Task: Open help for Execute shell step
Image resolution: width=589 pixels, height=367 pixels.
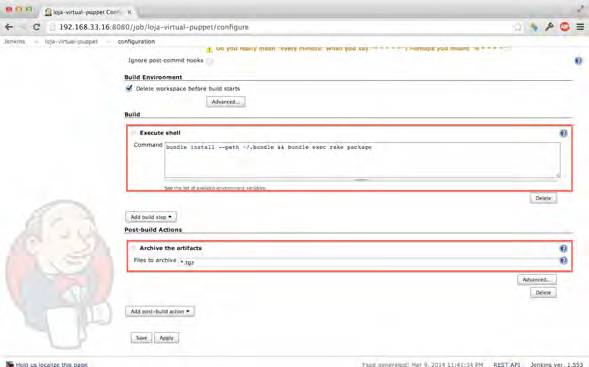Action: [x=563, y=133]
